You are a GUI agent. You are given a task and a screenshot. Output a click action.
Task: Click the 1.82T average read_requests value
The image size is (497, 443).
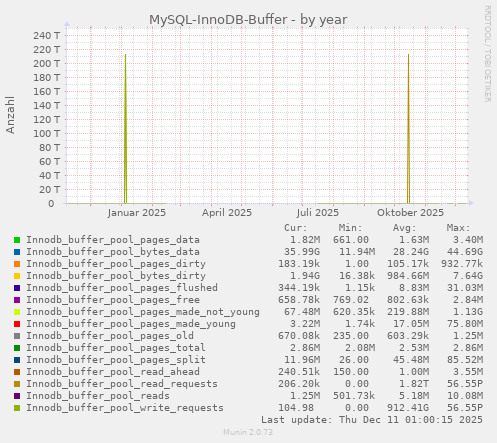tap(414, 384)
